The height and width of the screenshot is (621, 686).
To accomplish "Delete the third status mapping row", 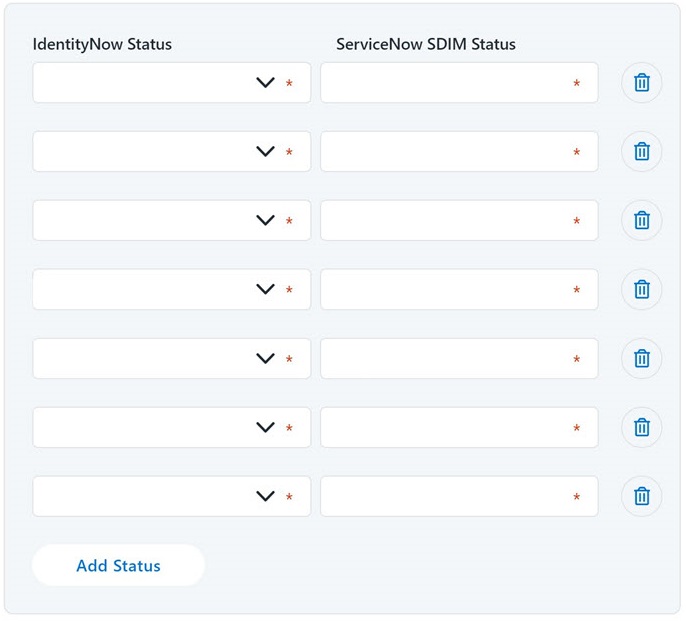I will click(x=641, y=220).
